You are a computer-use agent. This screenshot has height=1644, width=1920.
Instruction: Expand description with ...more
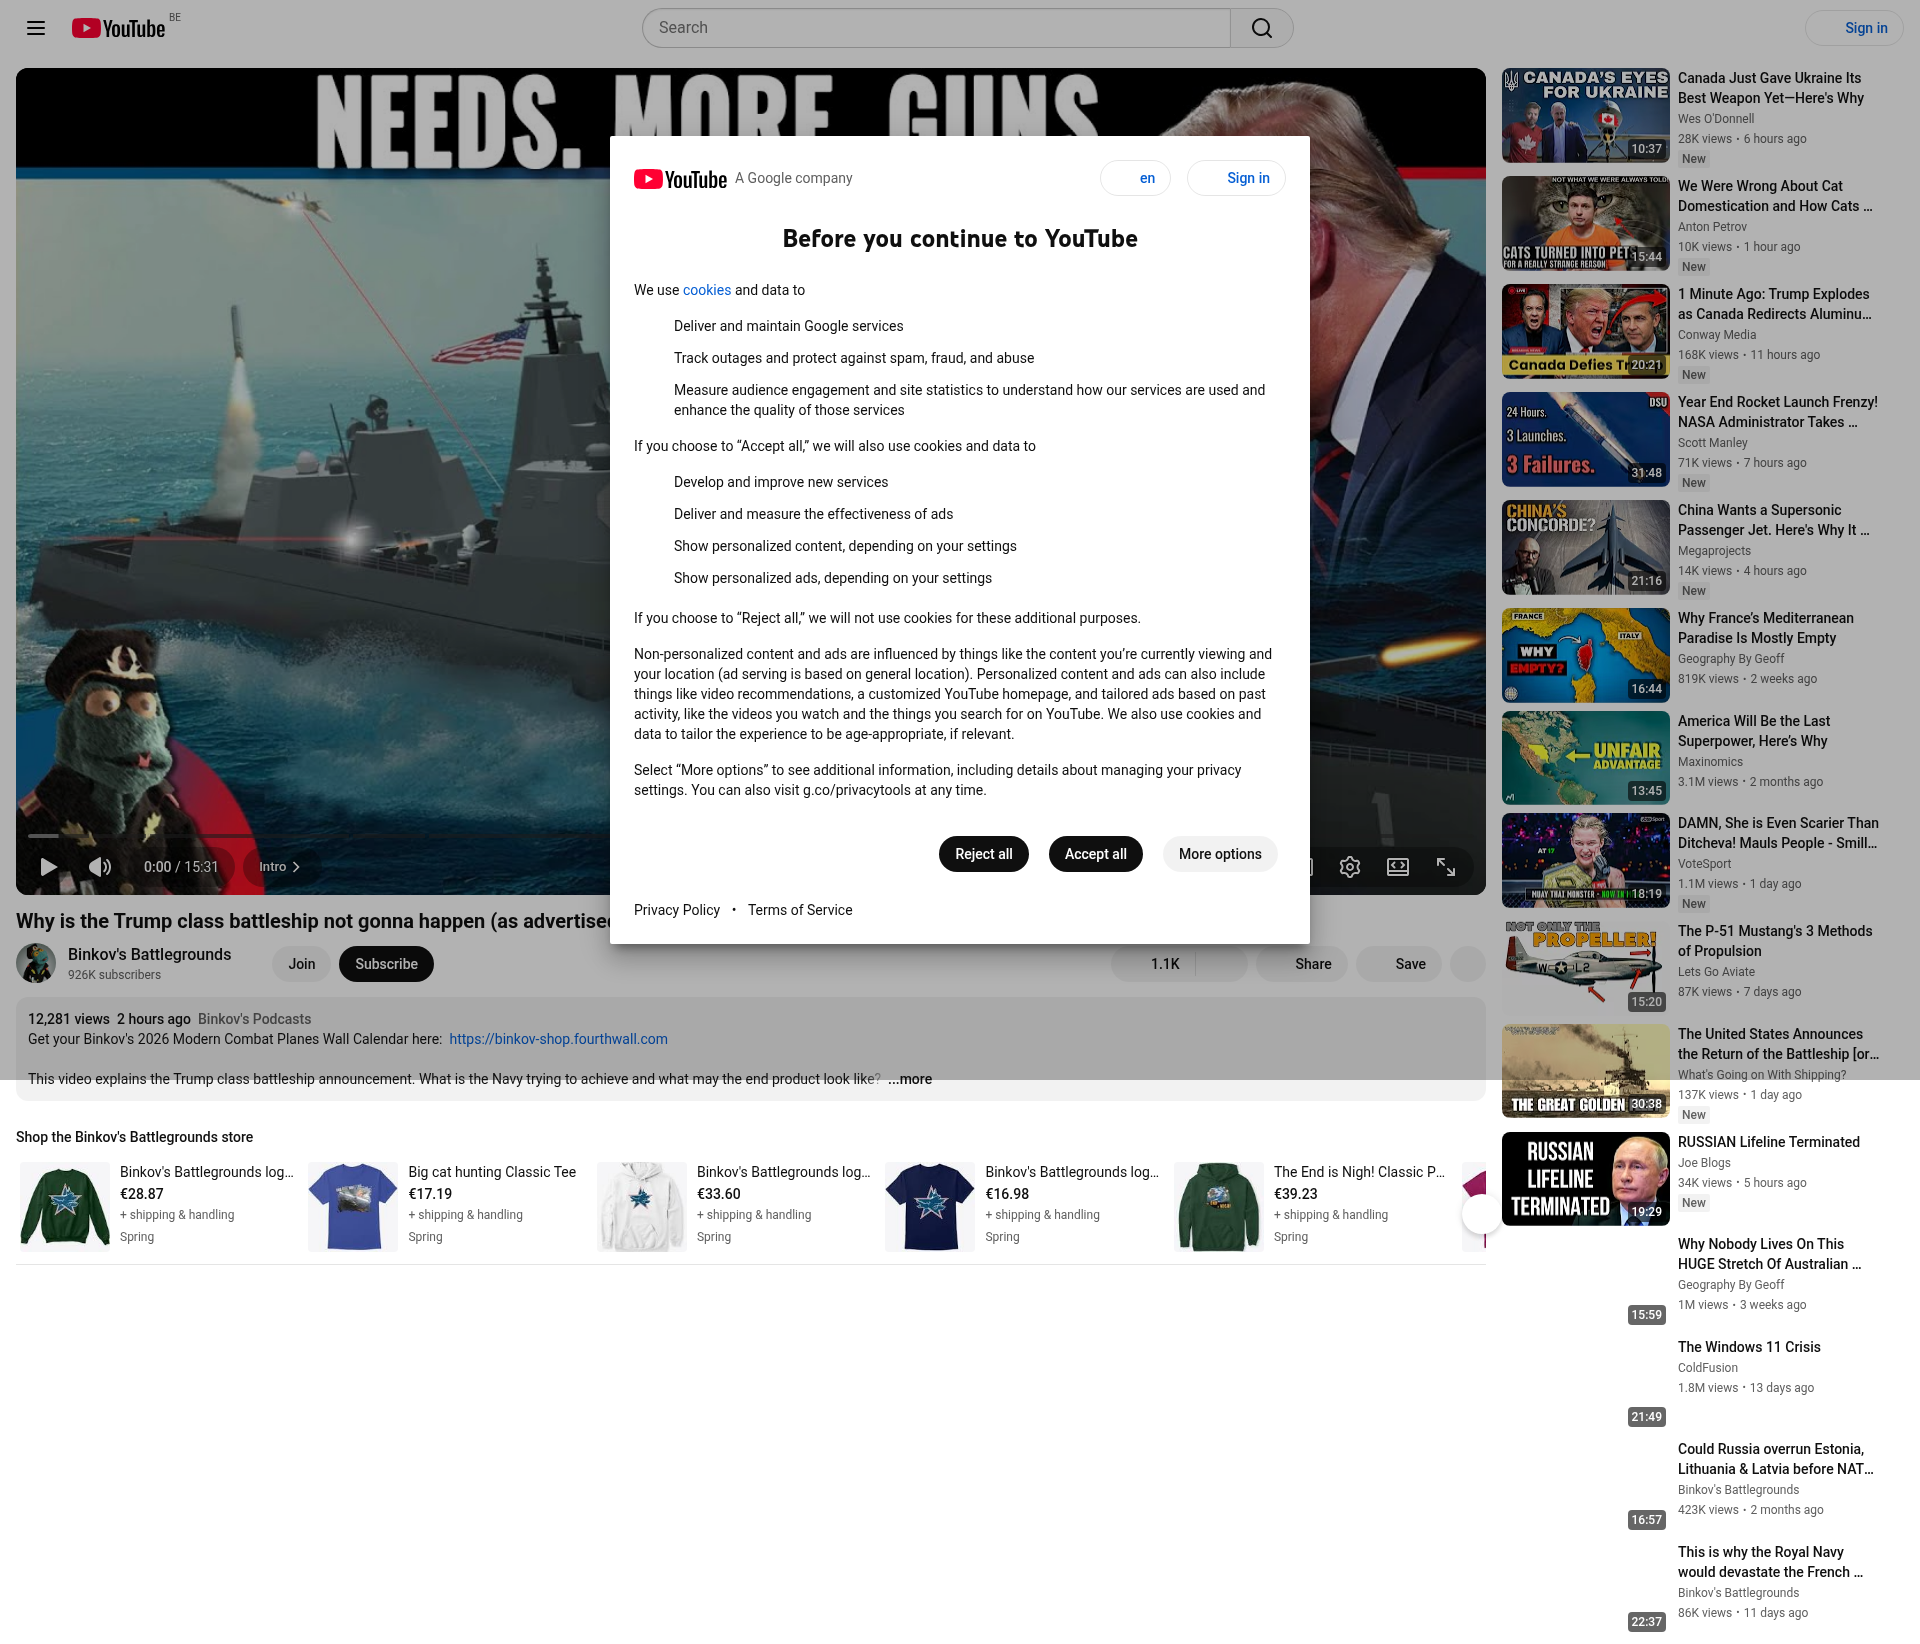tap(910, 1079)
